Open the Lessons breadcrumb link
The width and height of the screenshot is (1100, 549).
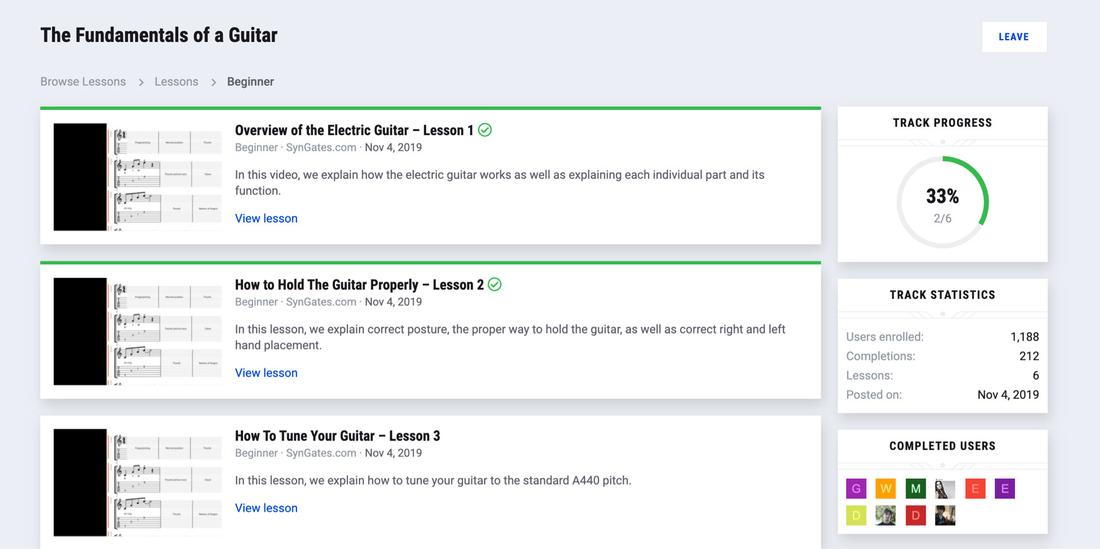(x=176, y=82)
